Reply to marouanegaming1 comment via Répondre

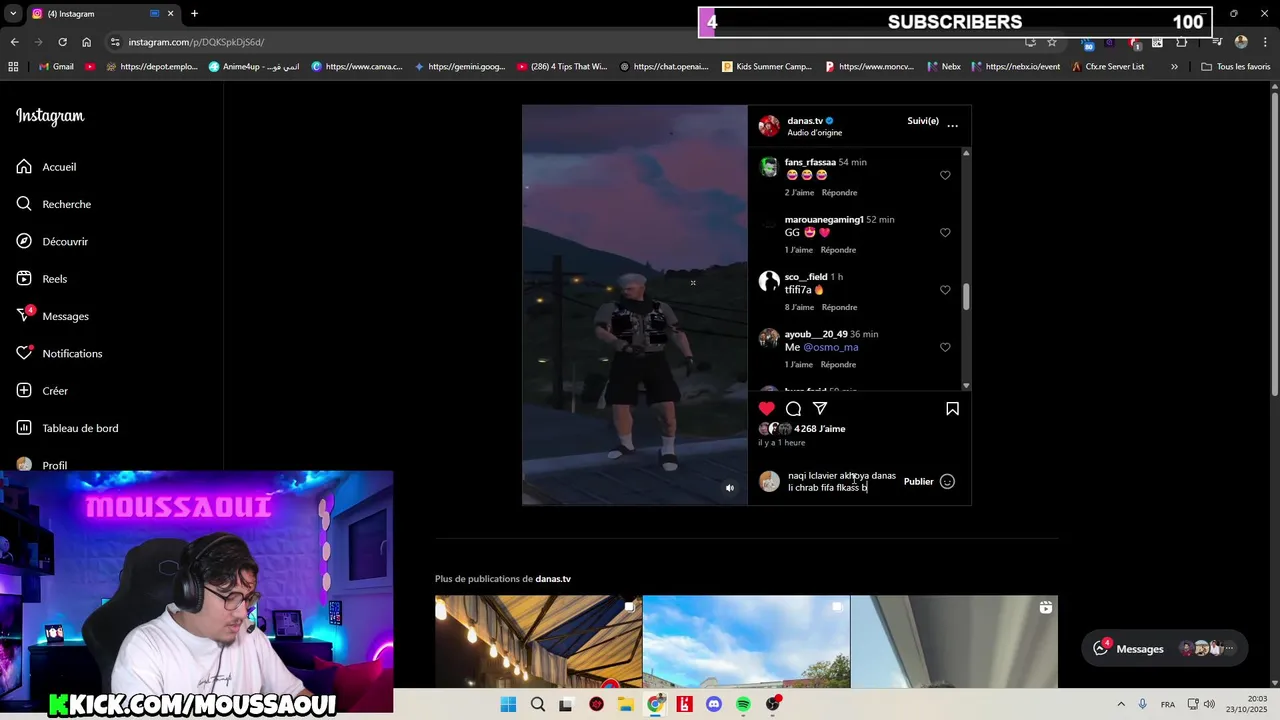point(838,250)
